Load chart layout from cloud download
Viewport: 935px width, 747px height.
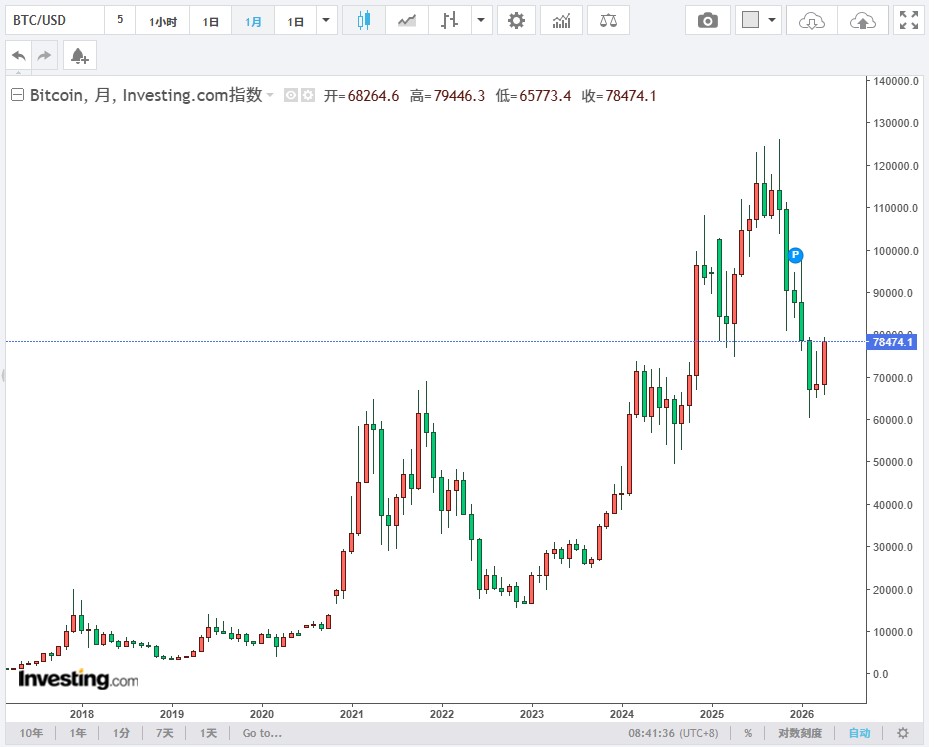812,21
